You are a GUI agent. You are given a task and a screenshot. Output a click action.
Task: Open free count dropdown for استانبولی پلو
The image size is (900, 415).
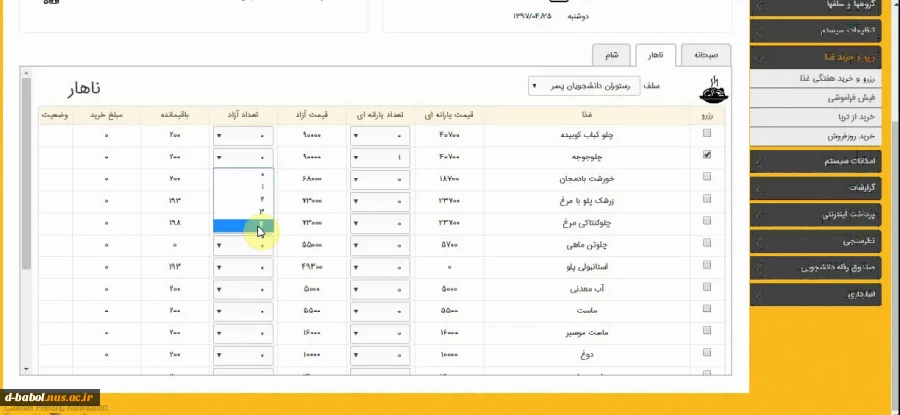coord(243,267)
